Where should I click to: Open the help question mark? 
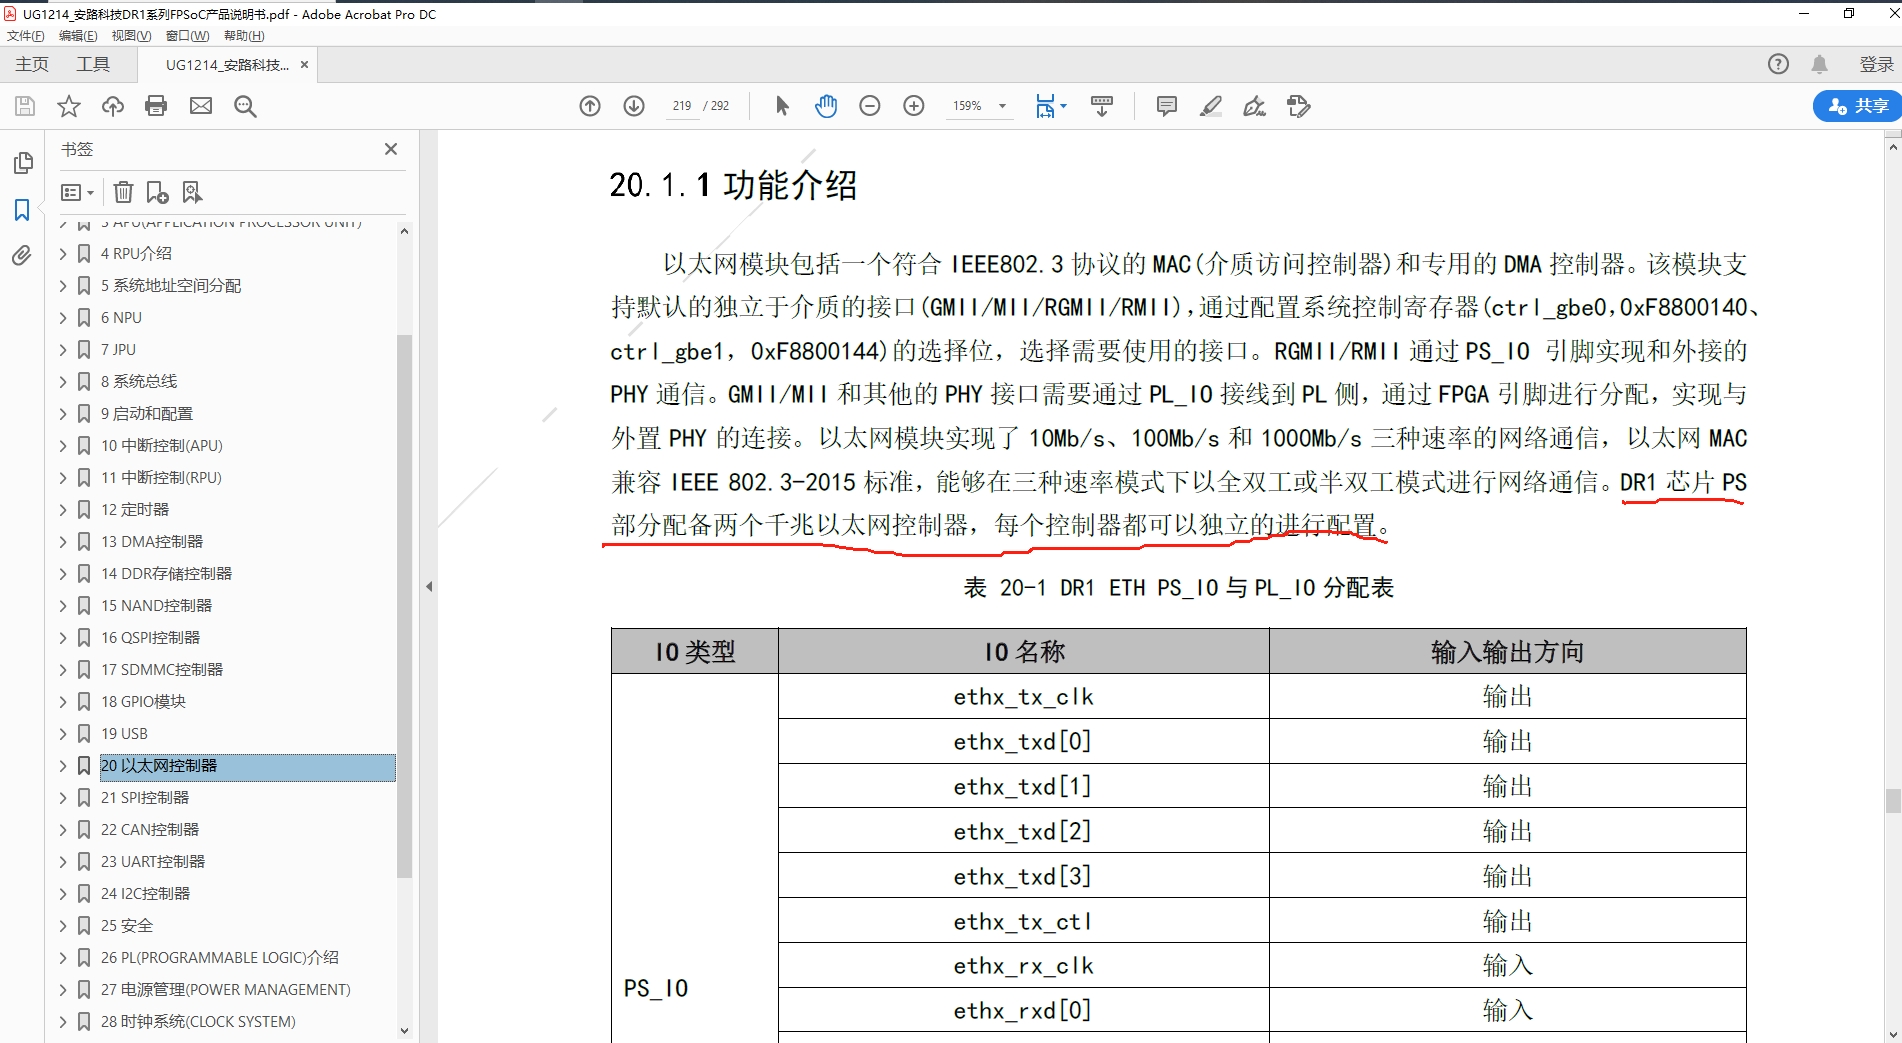[x=1778, y=64]
